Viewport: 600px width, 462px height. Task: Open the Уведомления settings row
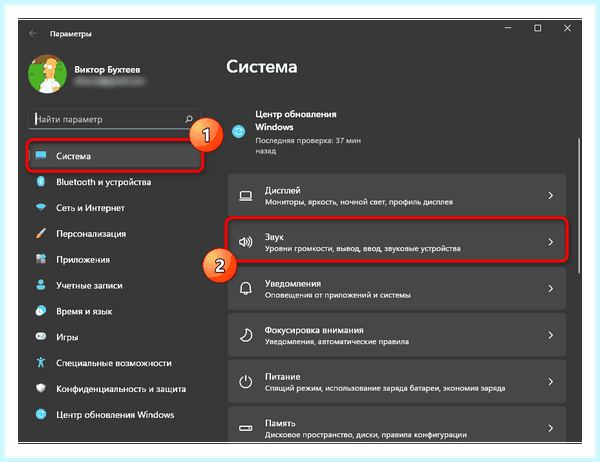pyautogui.click(x=397, y=289)
